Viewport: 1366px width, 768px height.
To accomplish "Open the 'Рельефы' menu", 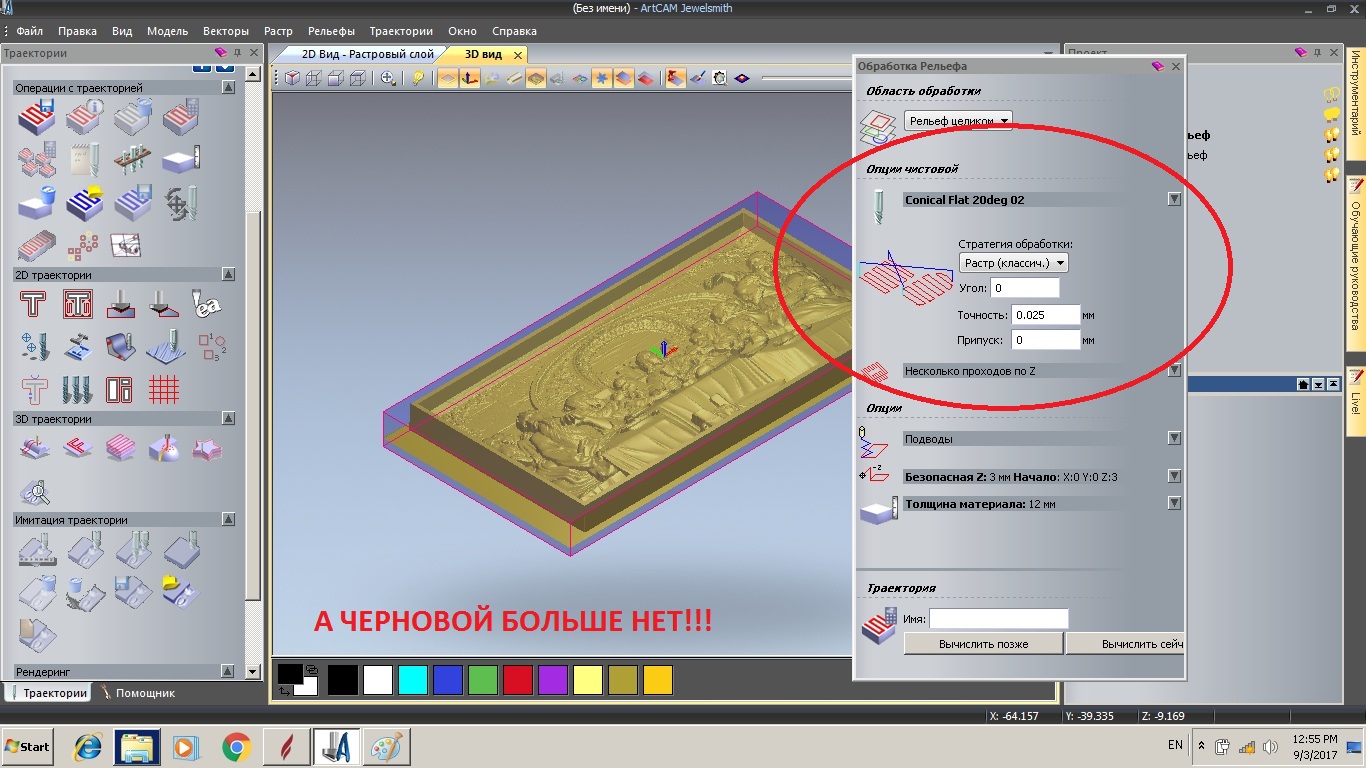I will click(x=331, y=31).
